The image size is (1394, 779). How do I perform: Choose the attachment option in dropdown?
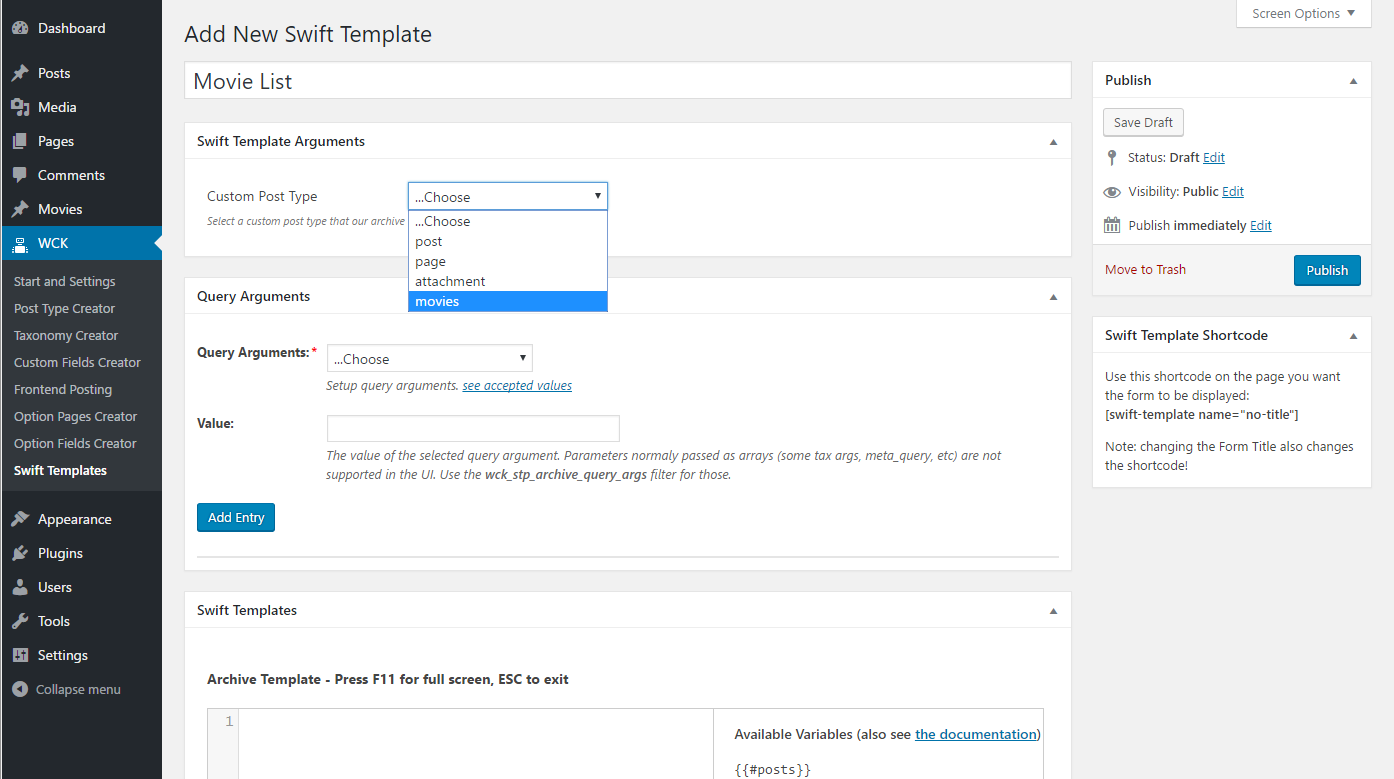point(508,281)
